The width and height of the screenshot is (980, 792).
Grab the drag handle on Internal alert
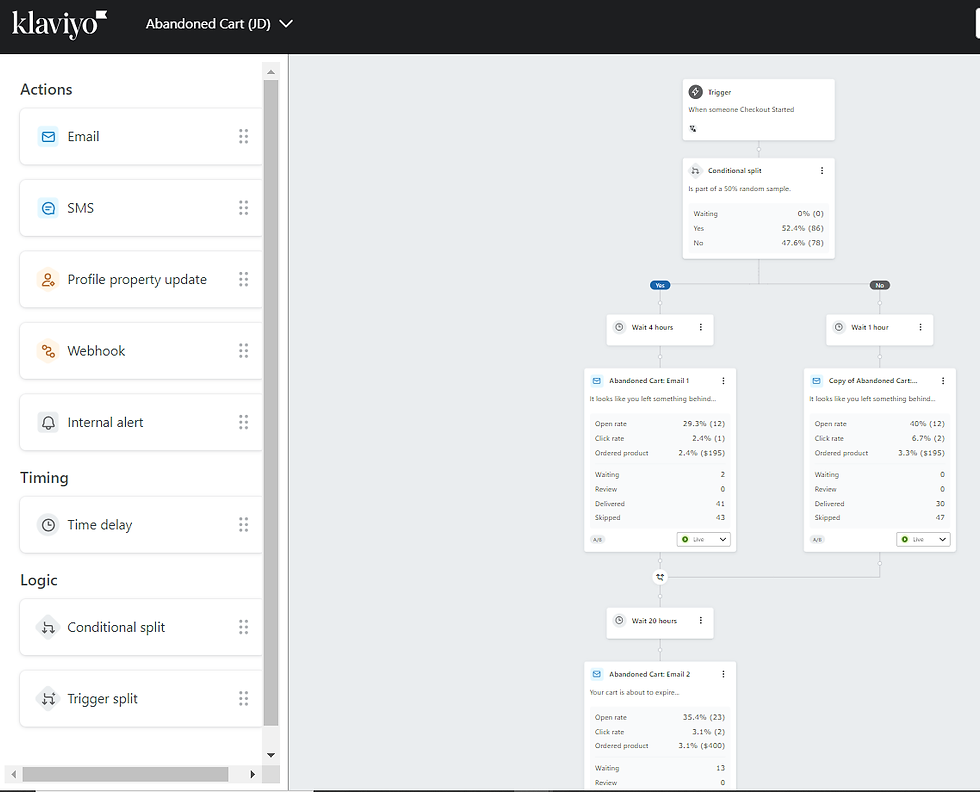[x=244, y=423]
